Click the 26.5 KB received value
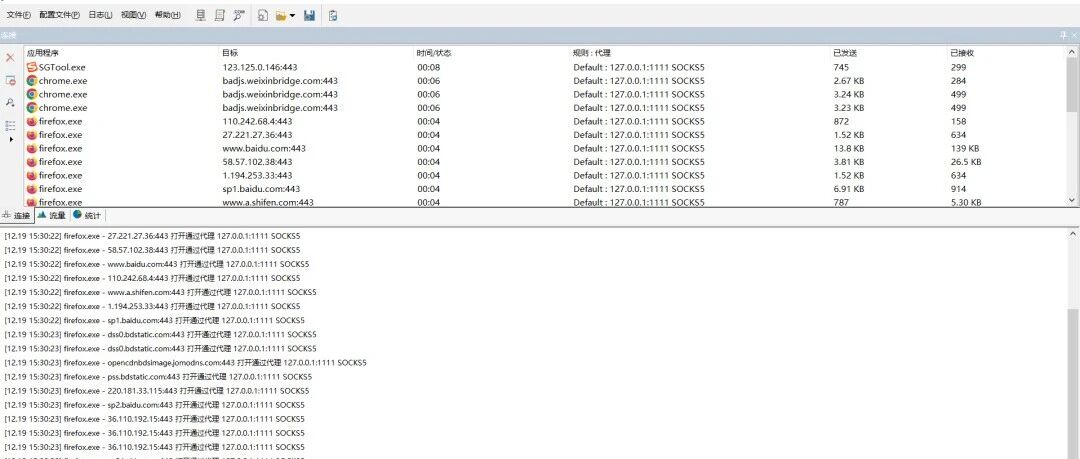Image resolution: width=1080 pixels, height=459 pixels. point(966,162)
